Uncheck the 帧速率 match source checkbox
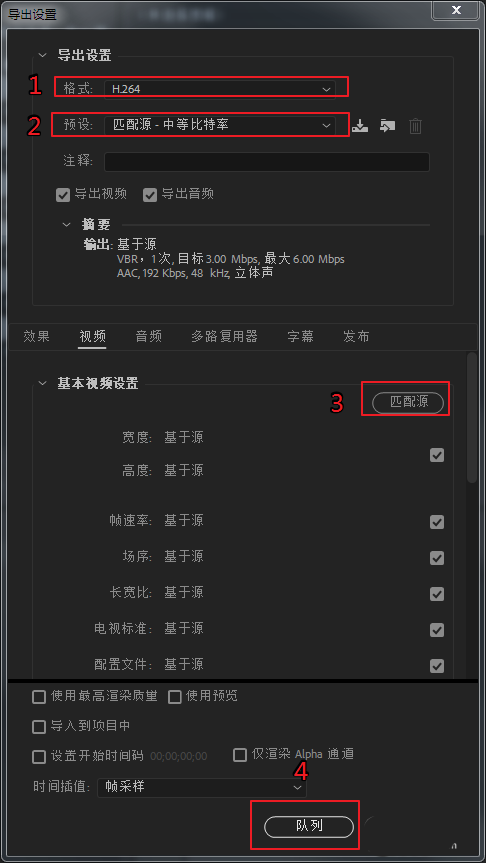Screen dimensions: 486x863 (x=437, y=522)
